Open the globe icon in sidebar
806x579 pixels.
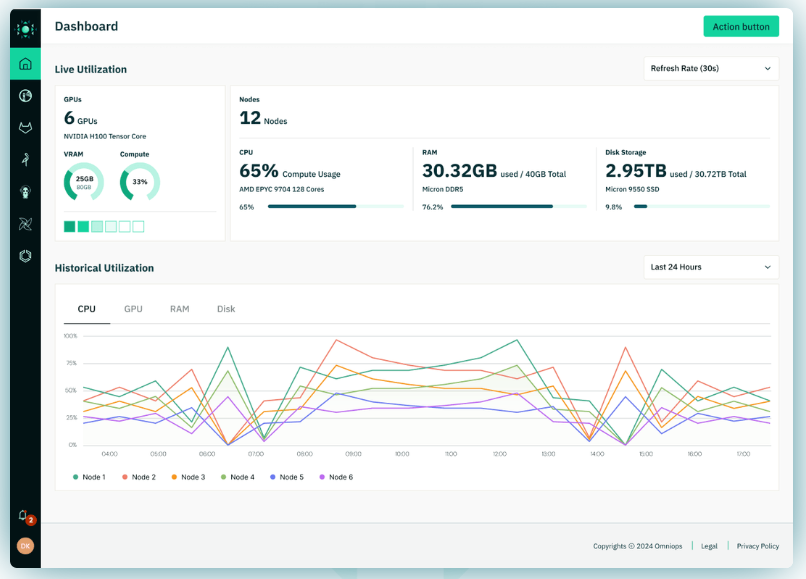pos(25,96)
